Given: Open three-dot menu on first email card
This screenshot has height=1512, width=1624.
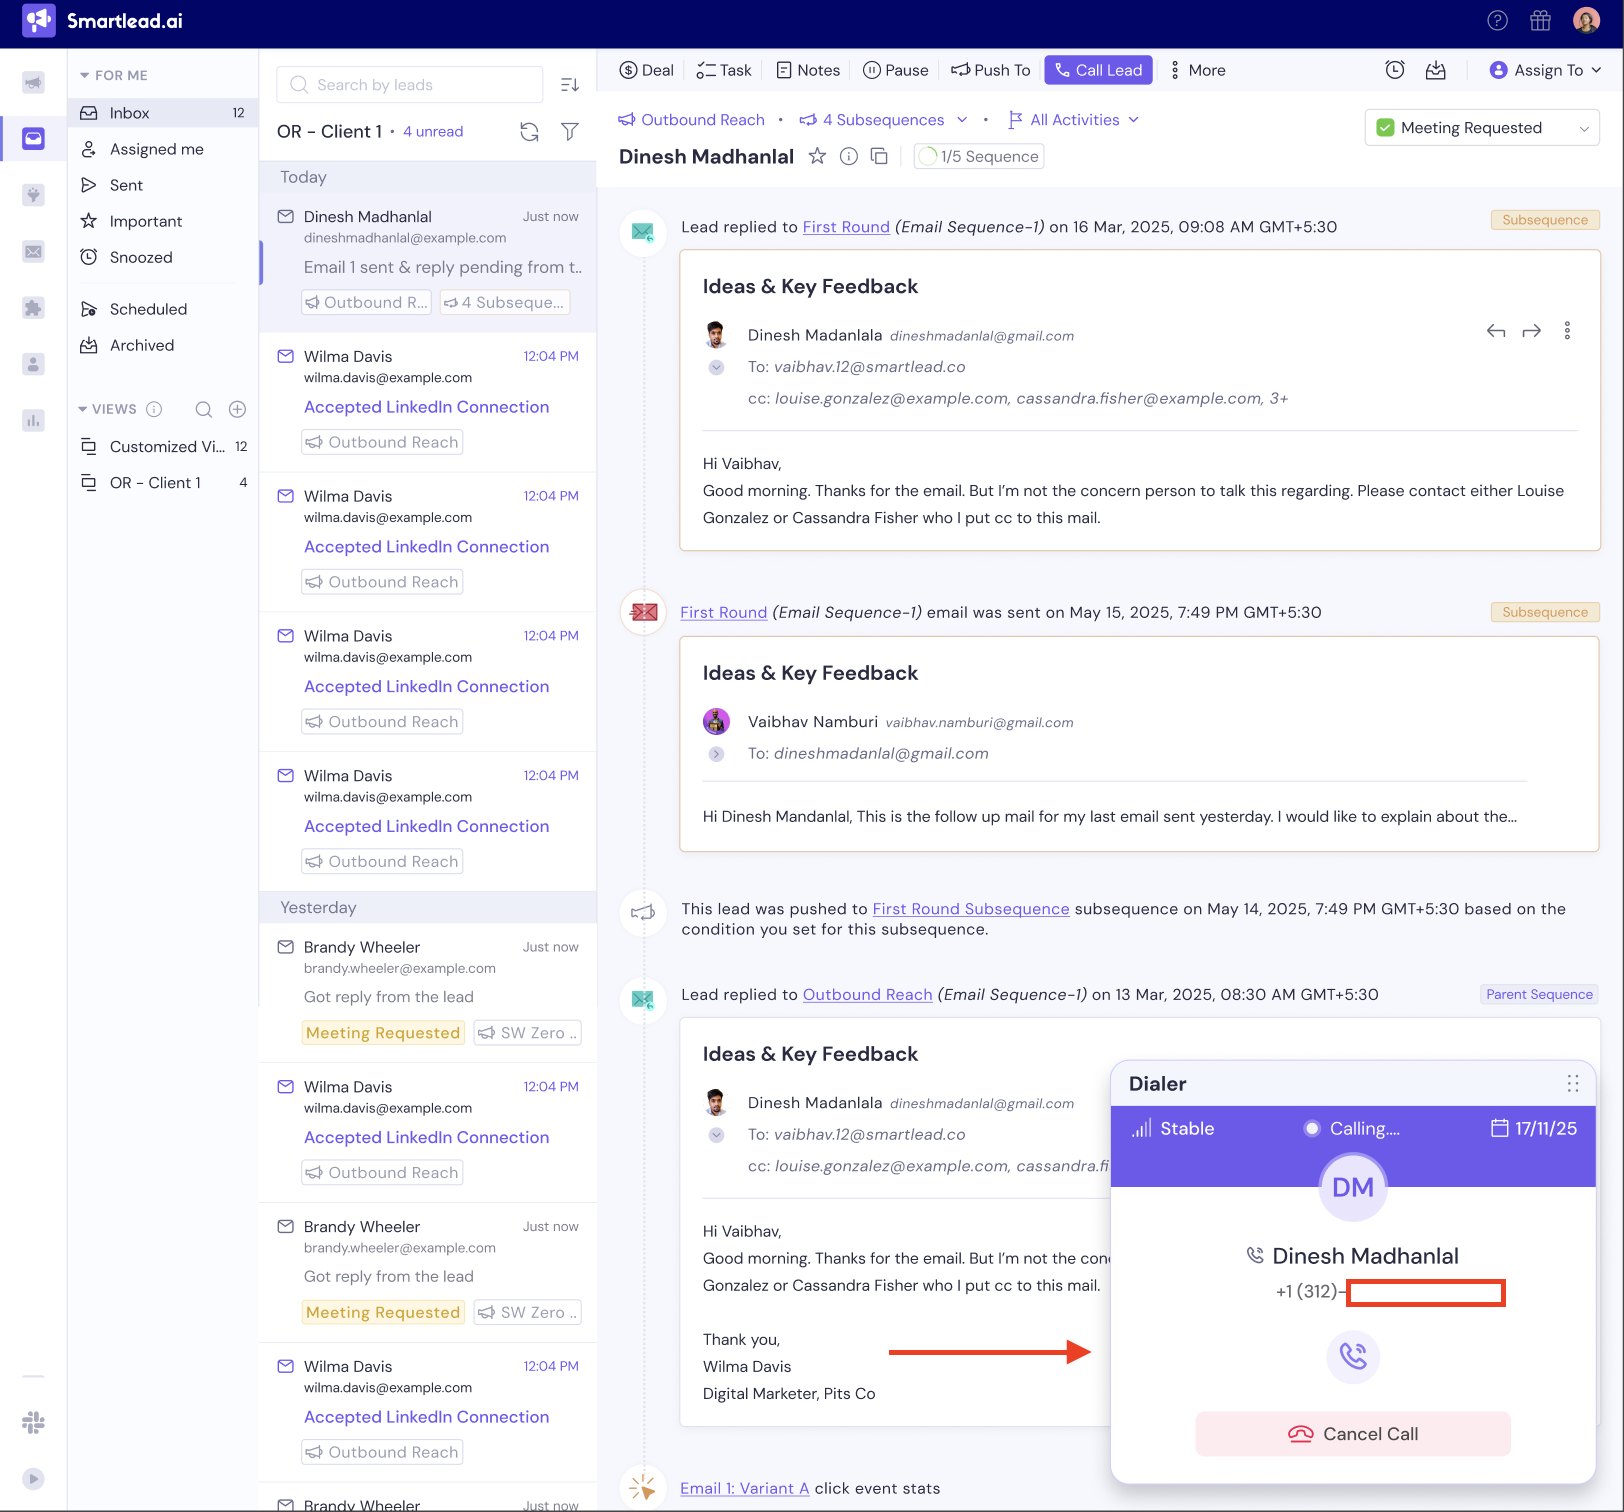Looking at the screenshot, I should [x=1567, y=331].
